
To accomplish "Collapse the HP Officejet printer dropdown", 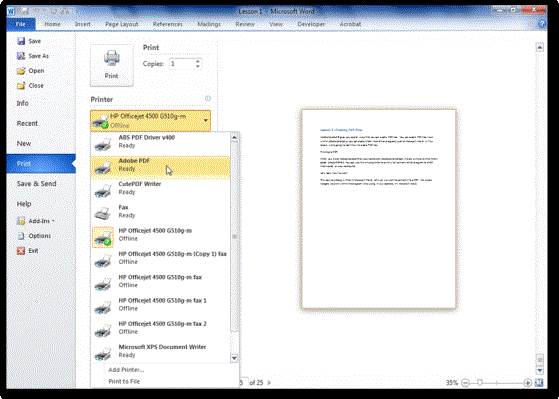I will pyautogui.click(x=206, y=121).
